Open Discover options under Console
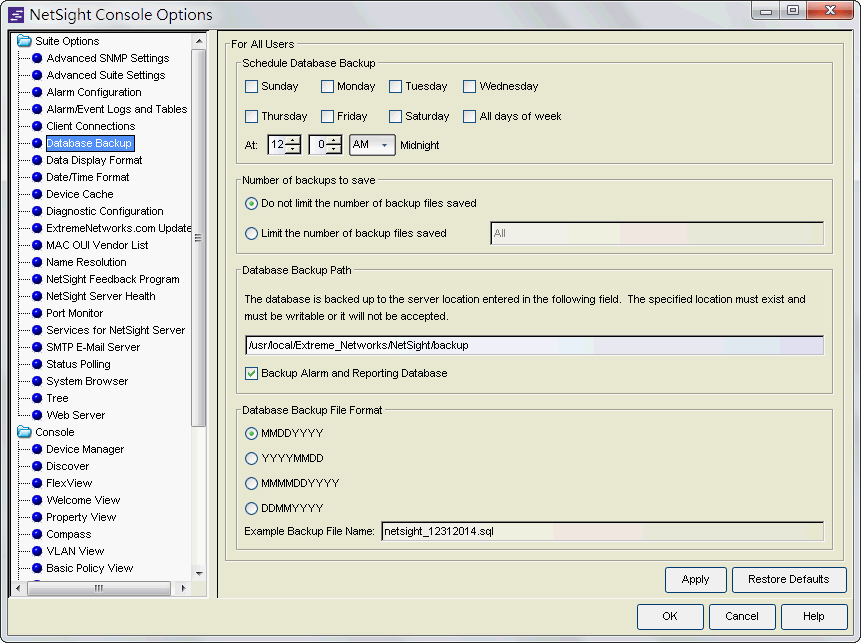This screenshot has width=861, height=643. (x=67, y=467)
